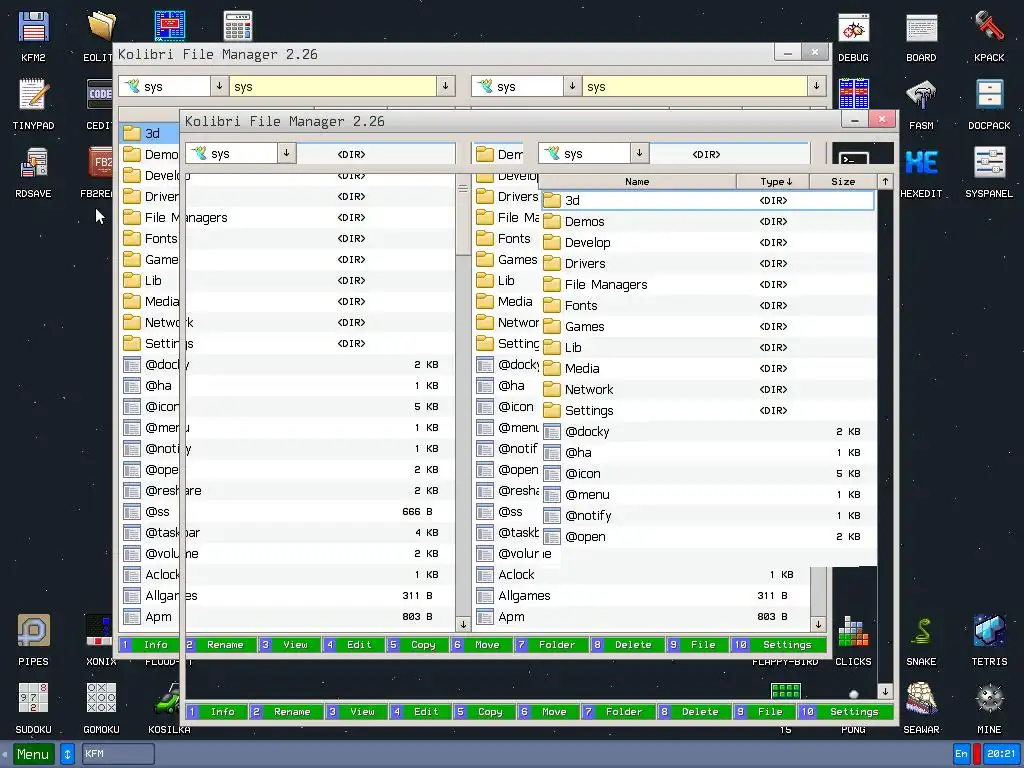Select Allgames in back window right panel
Viewport: 1024px width, 768px height.
643,596
